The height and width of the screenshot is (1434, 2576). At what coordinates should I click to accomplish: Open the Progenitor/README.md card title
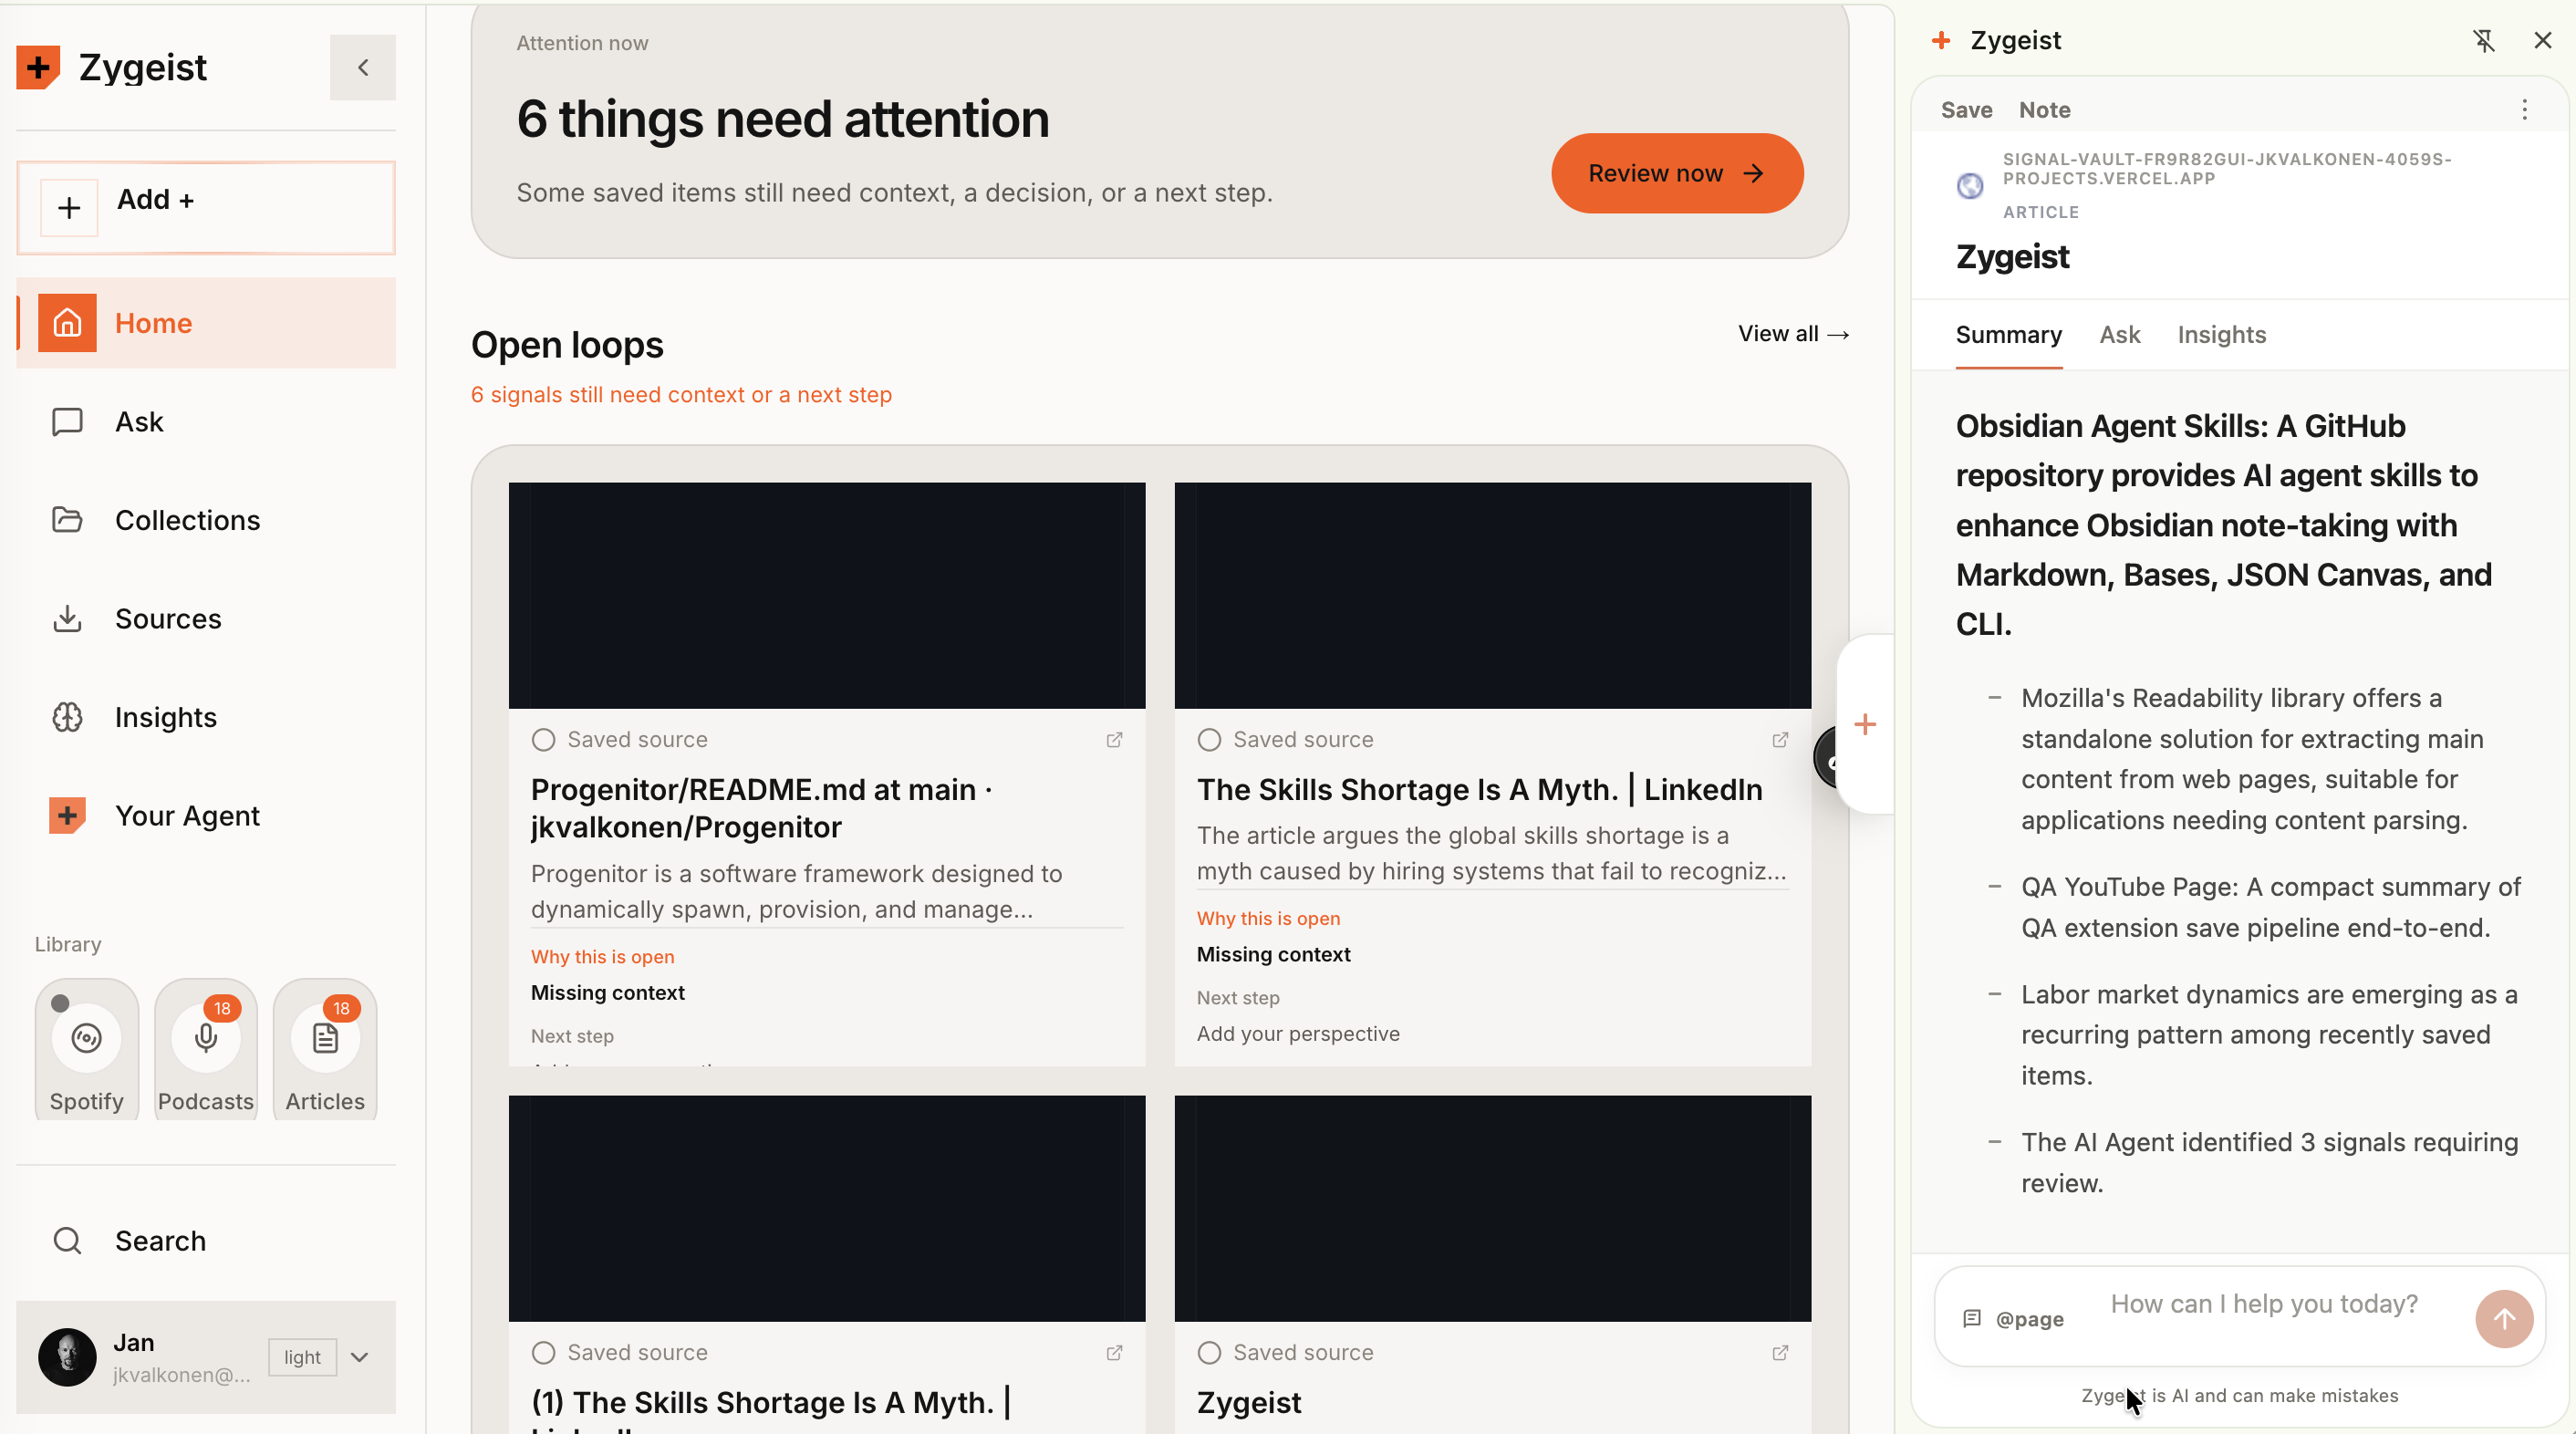(762, 808)
